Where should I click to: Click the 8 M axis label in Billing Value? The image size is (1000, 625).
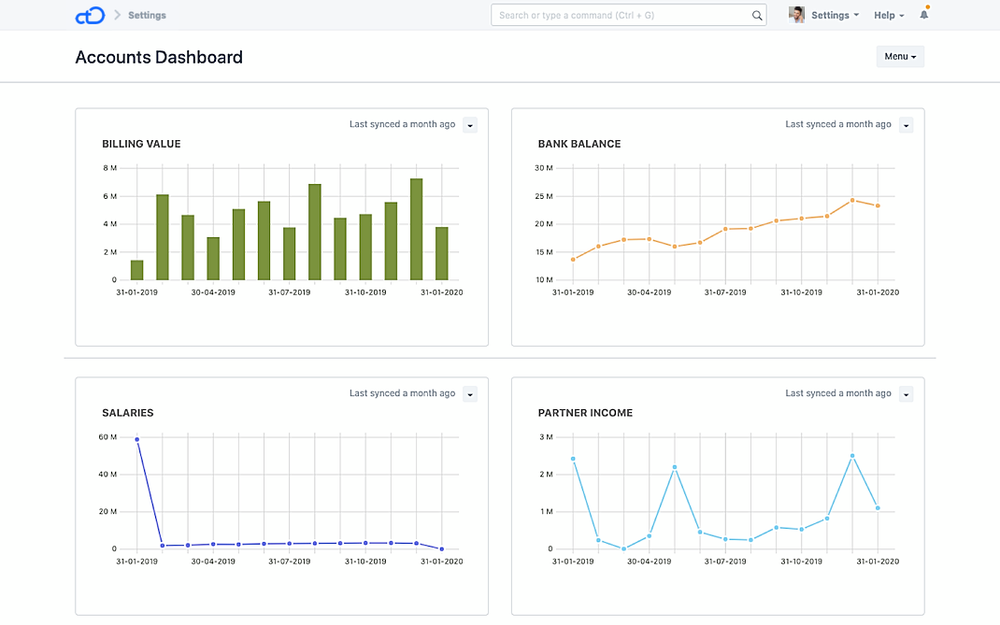110,168
